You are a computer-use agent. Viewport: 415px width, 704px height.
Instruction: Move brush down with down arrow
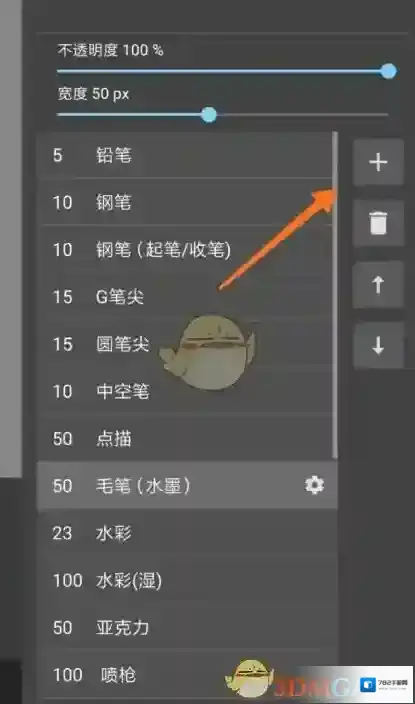pos(378,346)
